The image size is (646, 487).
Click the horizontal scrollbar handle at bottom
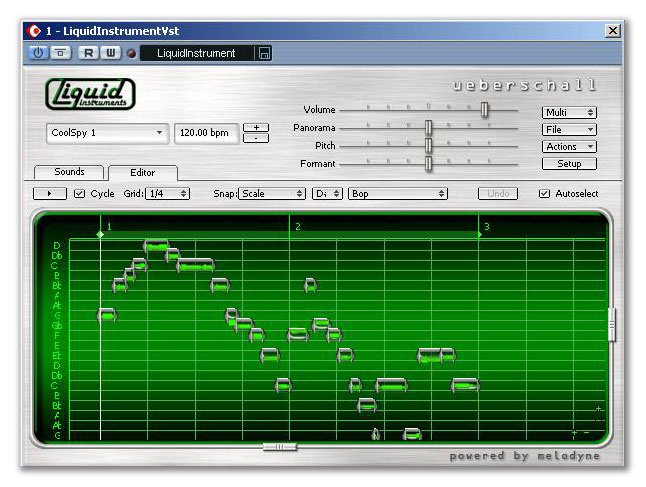tap(280, 447)
